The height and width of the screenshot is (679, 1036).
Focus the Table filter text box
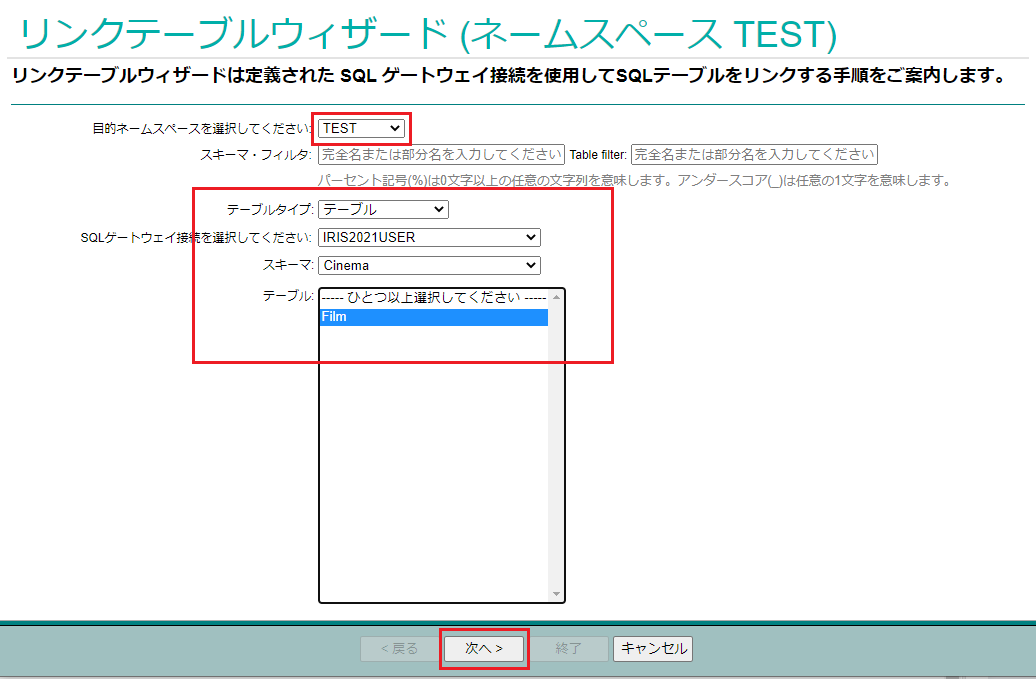(754, 155)
